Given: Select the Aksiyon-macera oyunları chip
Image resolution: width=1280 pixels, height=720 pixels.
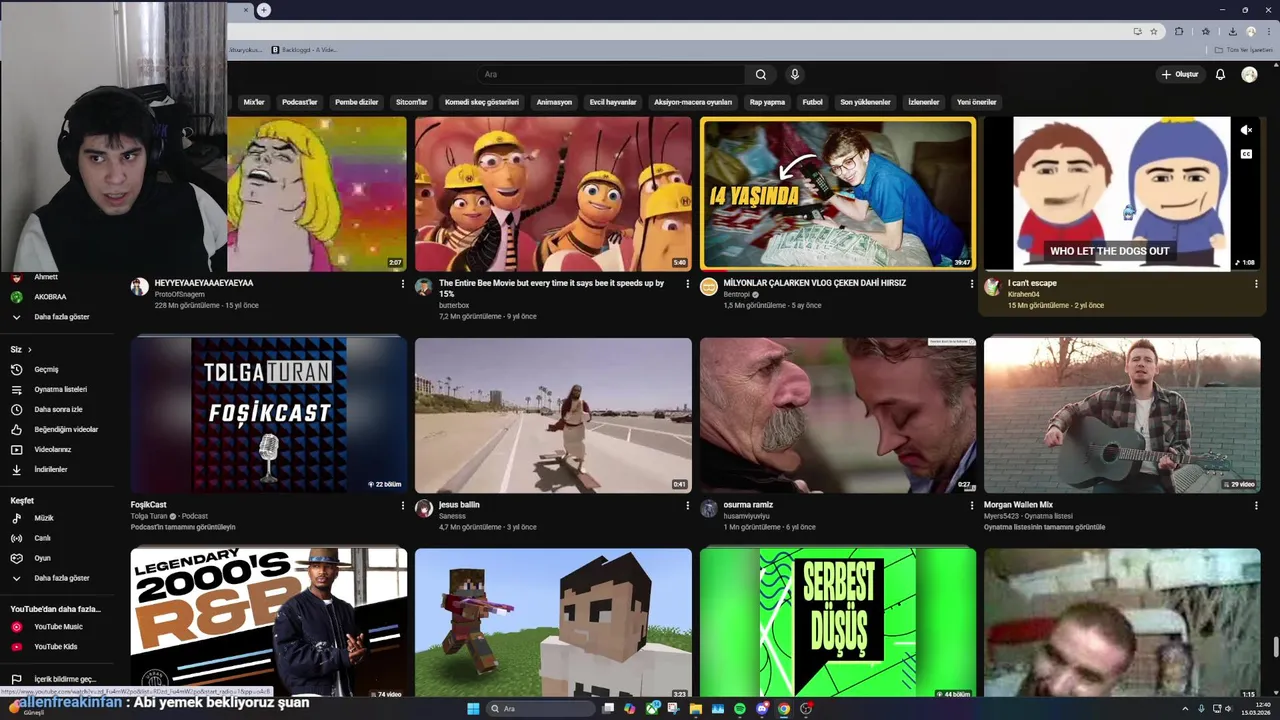Looking at the screenshot, I should [x=693, y=102].
